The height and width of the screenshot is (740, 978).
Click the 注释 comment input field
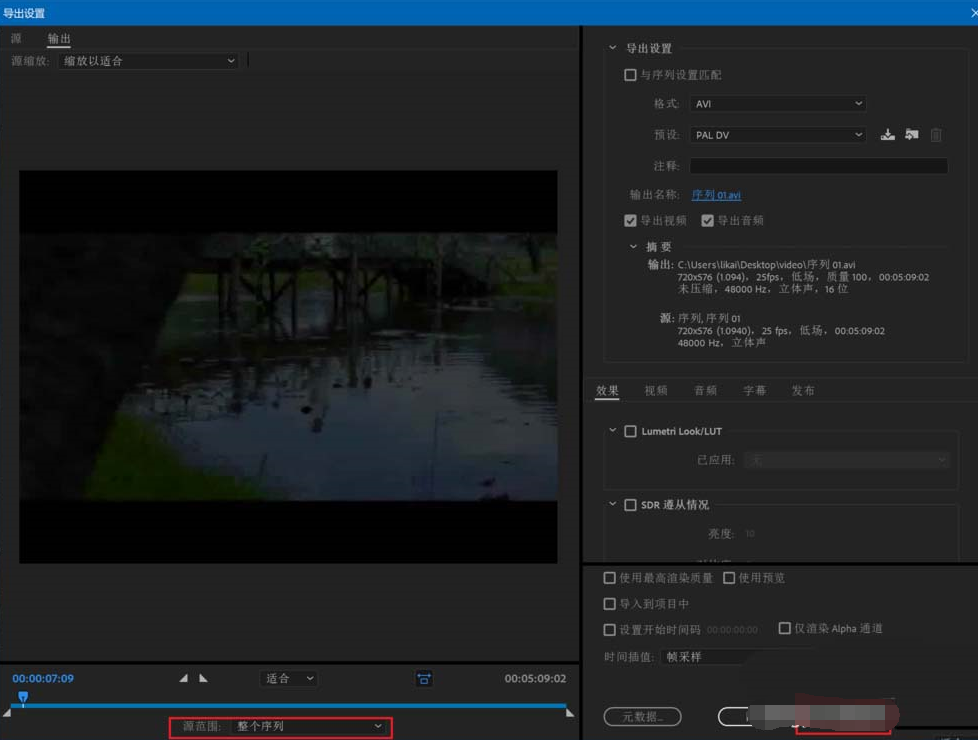click(818, 165)
